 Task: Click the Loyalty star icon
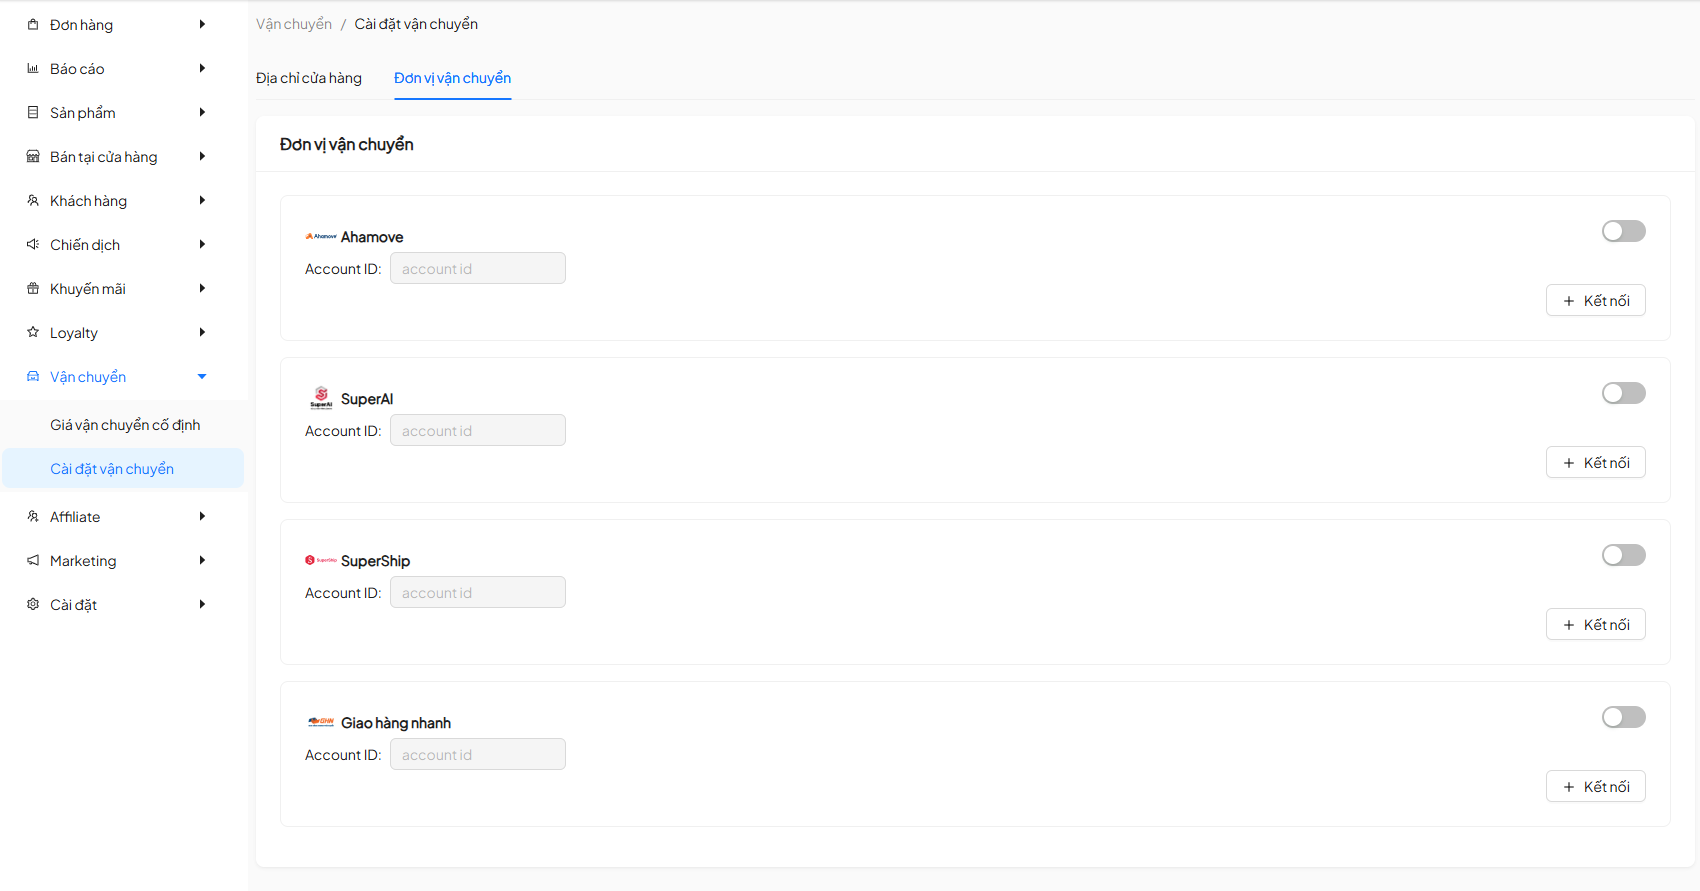pyautogui.click(x=33, y=332)
